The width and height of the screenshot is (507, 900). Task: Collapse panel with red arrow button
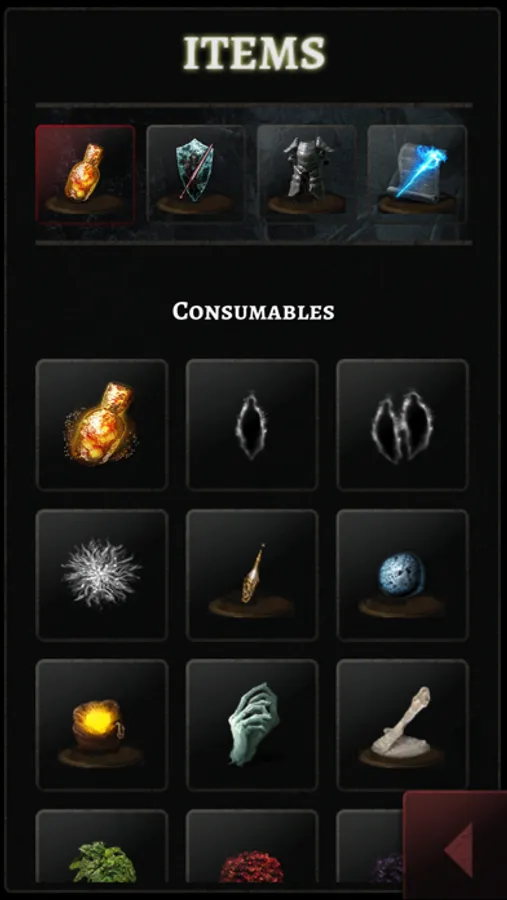coord(455,845)
